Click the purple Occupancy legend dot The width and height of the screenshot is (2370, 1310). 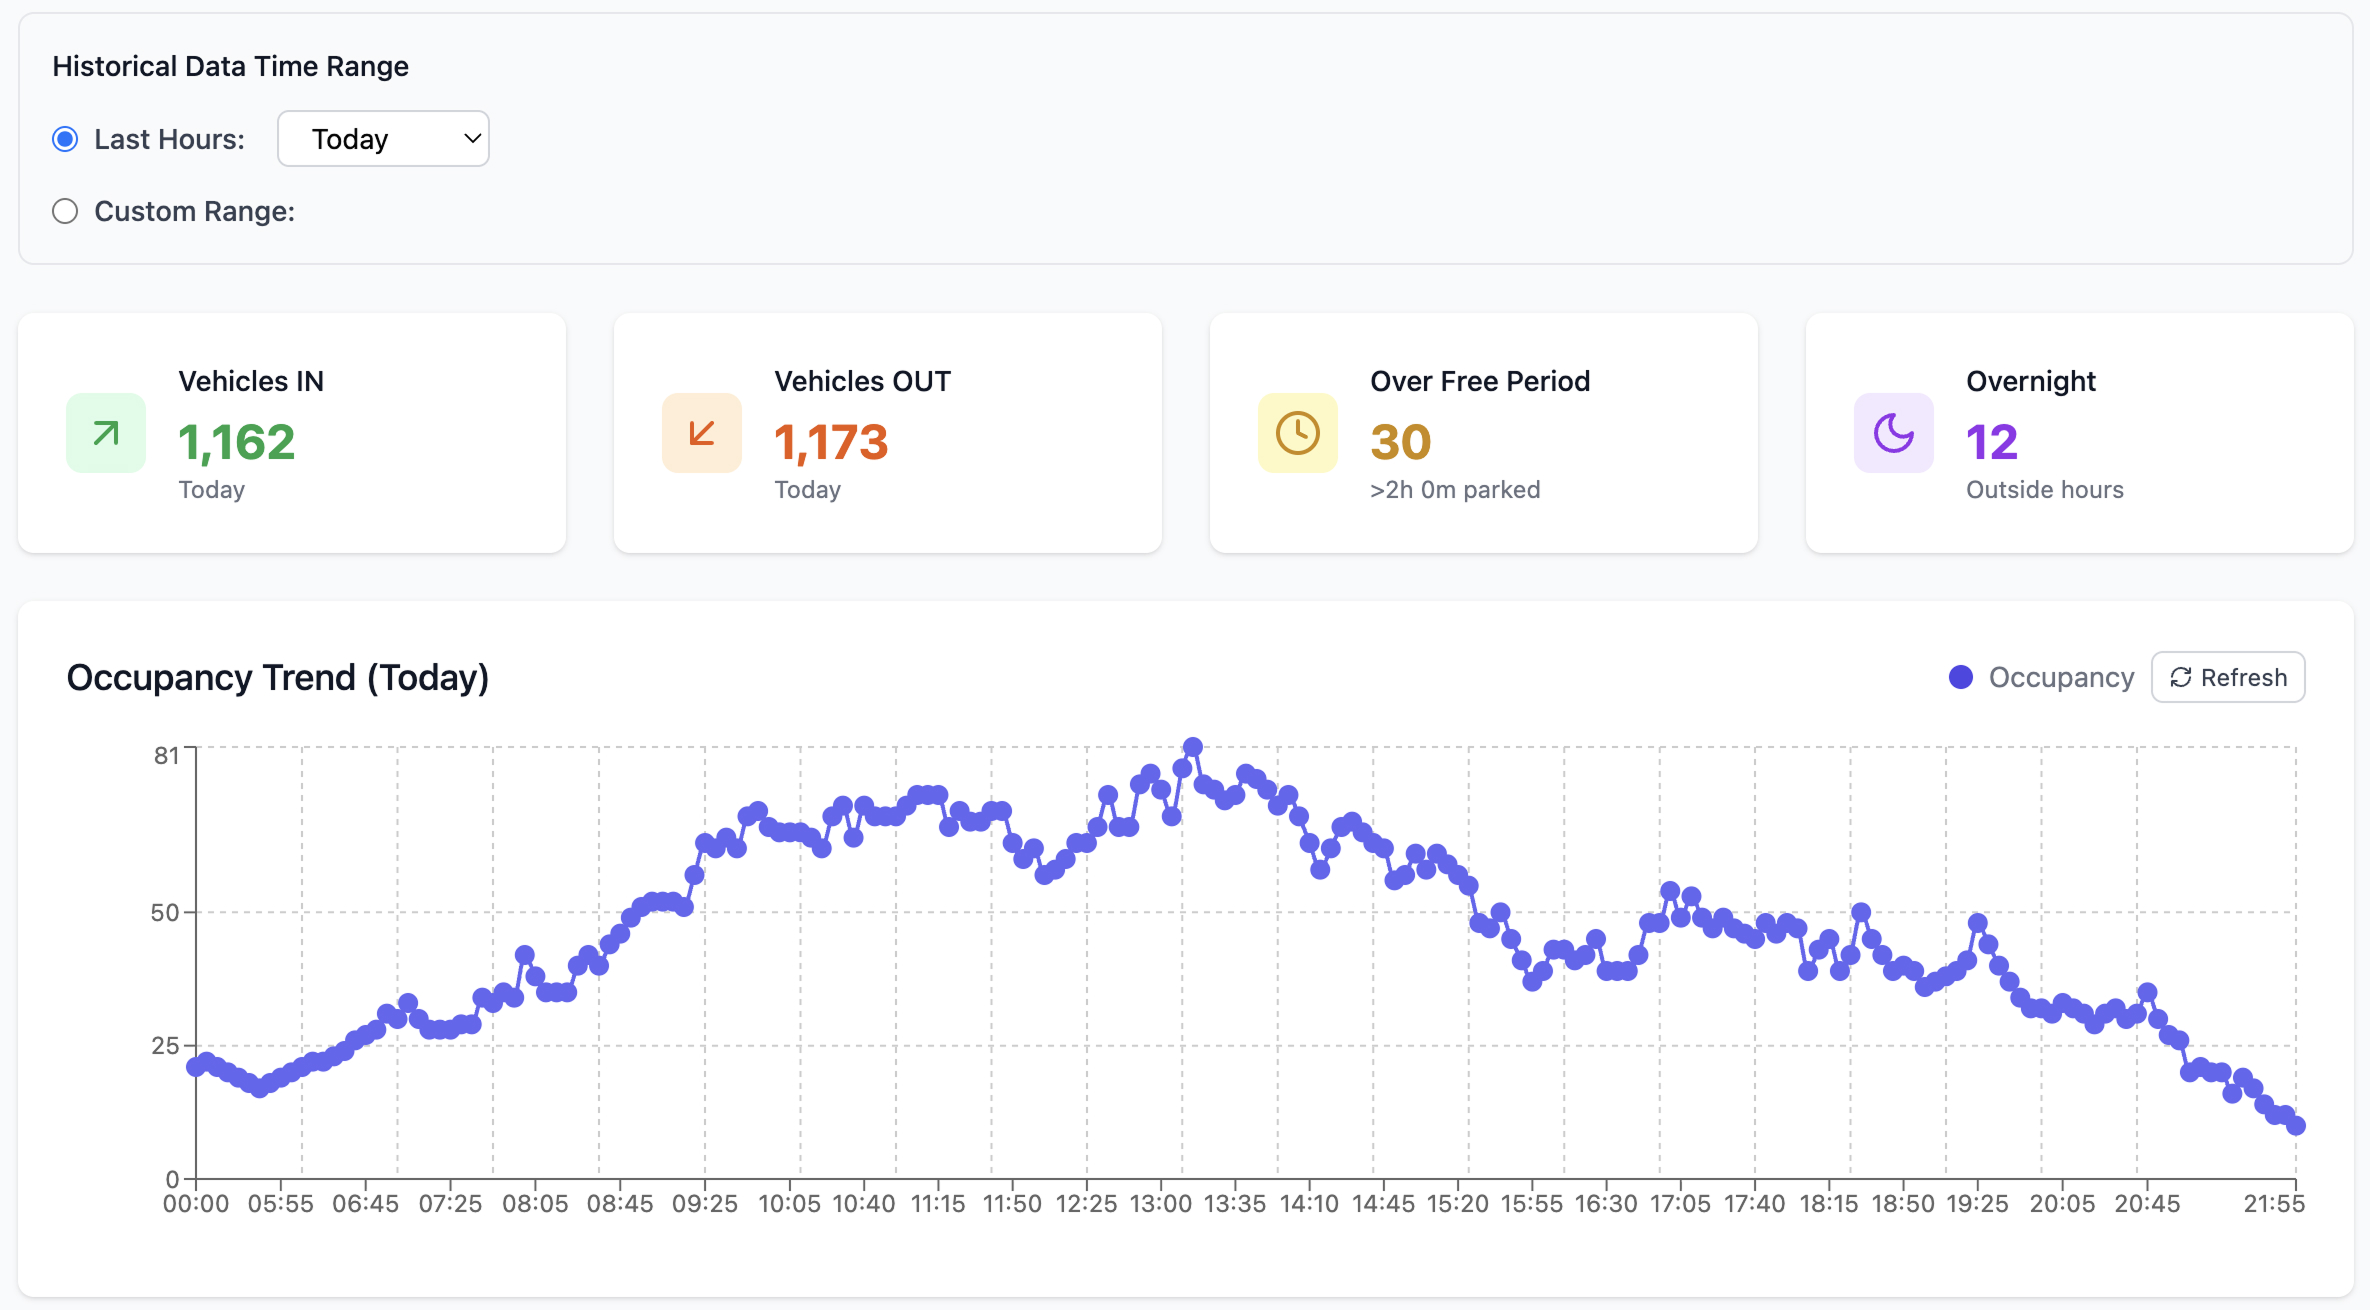tap(1961, 677)
